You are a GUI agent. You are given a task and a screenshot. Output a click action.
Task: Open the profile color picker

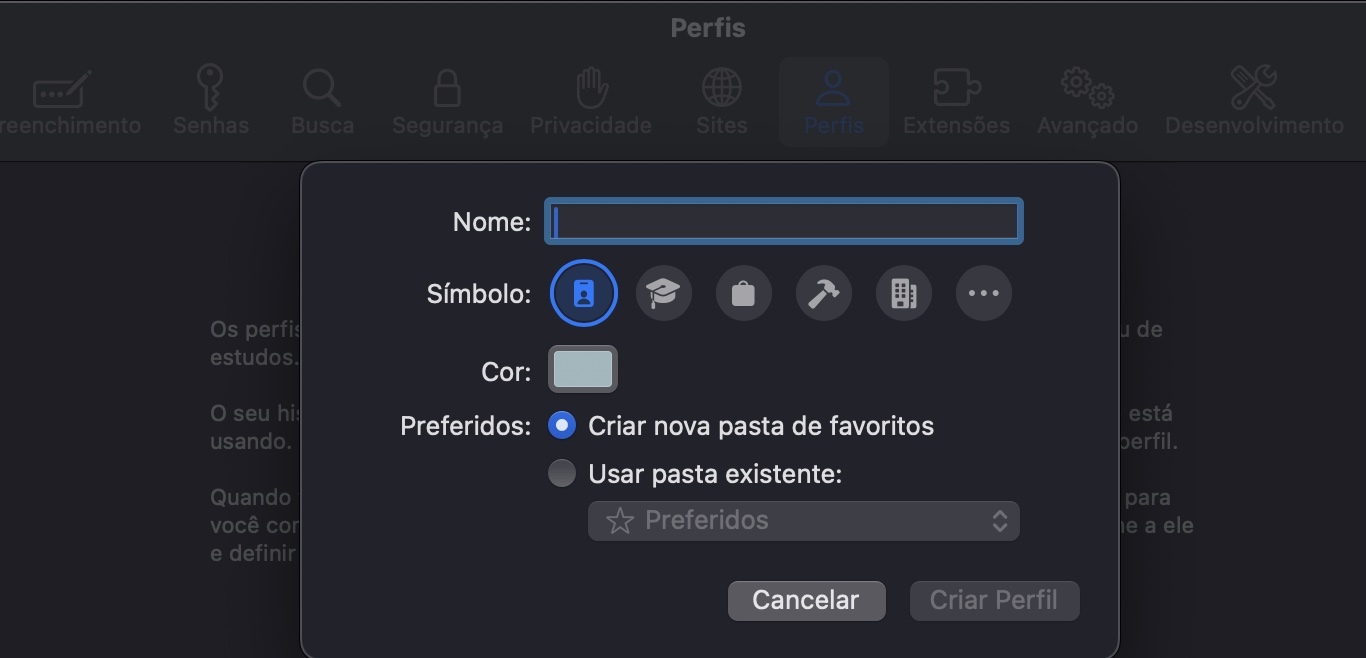coord(582,368)
